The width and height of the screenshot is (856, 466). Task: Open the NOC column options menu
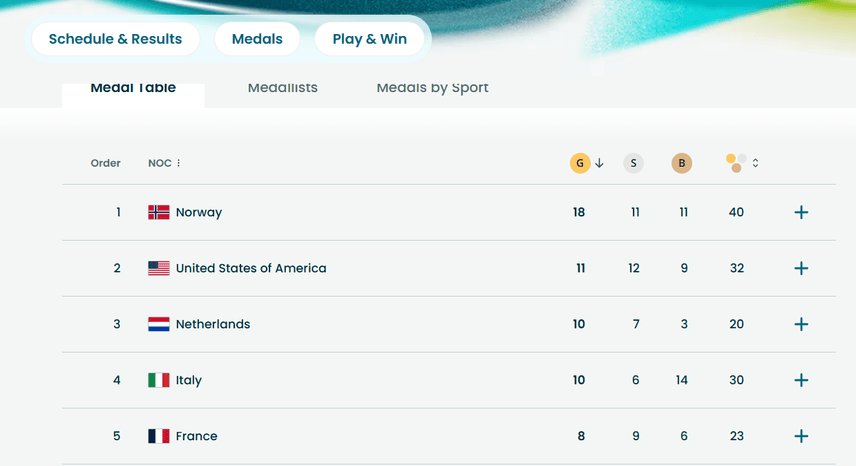click(179, 163)
